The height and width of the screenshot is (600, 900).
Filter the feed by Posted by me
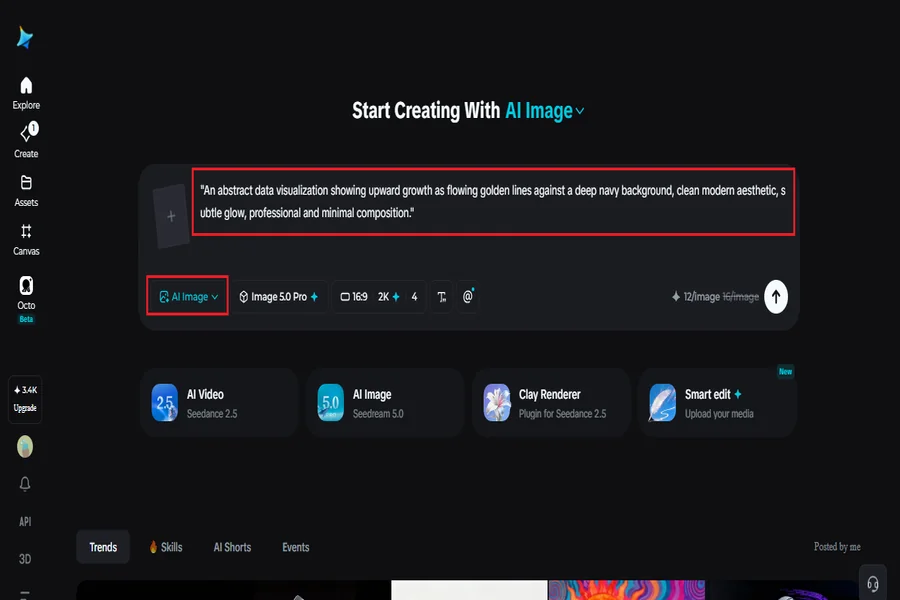pos(837,547)
